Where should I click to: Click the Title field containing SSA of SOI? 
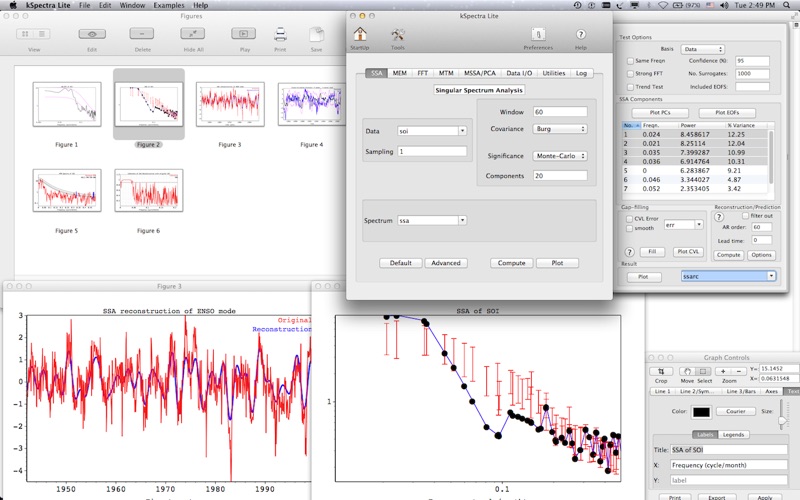[728, 450]
